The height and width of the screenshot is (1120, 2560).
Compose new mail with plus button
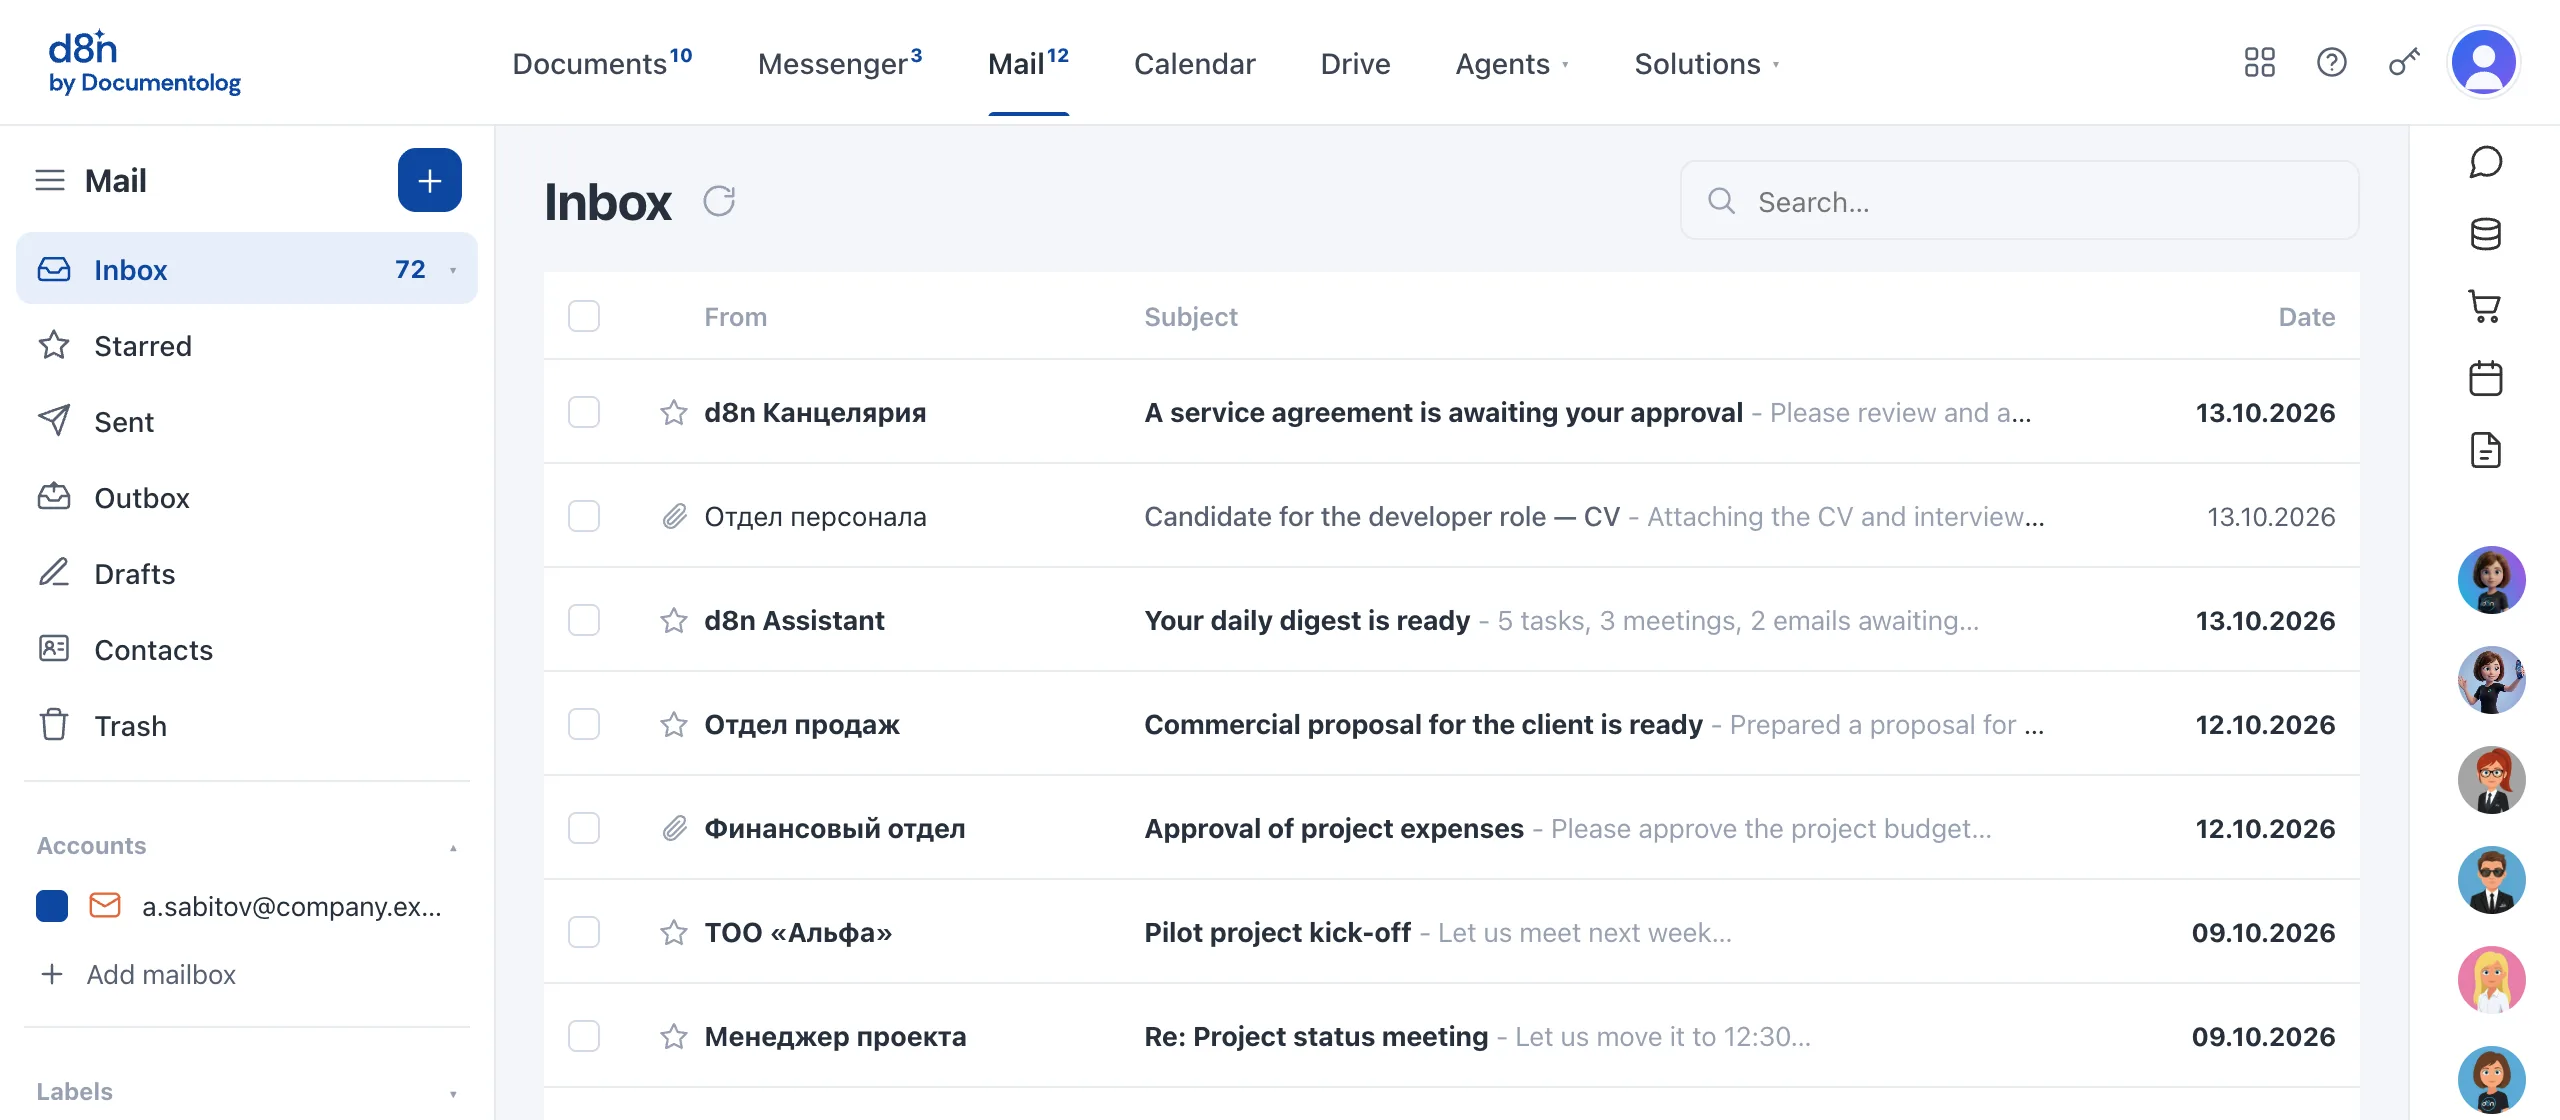click(x=430, y=181)
